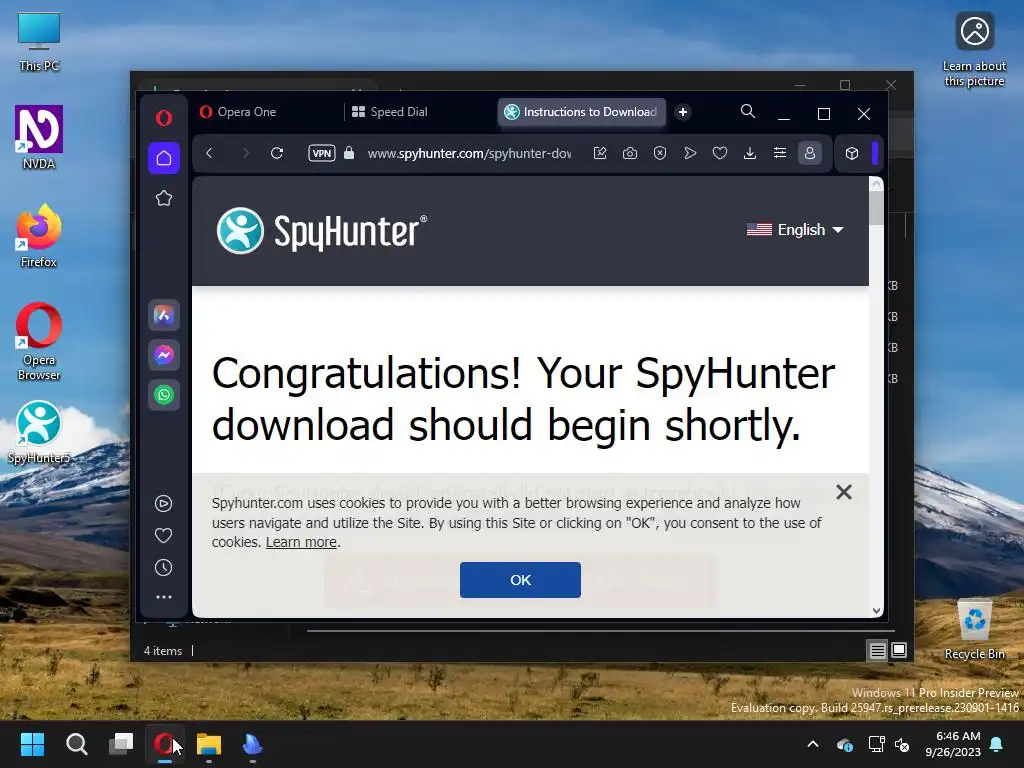The height and width of the screenshot is (768, 1024).
Task: Click the spyhunter.com address field
Action: tap(469, 153)
